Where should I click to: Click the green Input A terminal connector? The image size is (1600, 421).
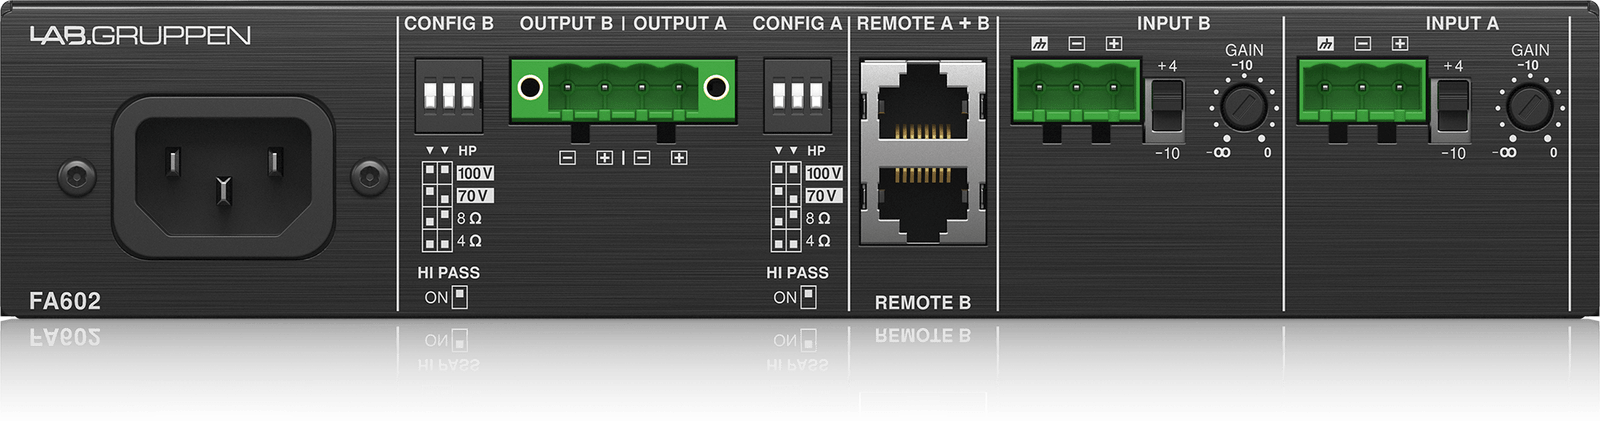coord(1362,92)
